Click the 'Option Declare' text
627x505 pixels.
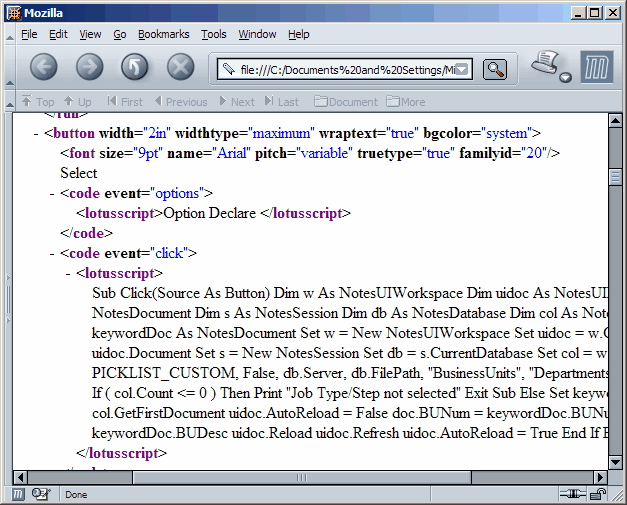(x=210, y=213)
